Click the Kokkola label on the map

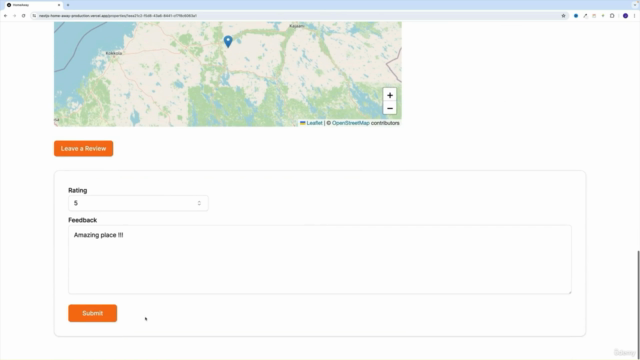[113, 53]
